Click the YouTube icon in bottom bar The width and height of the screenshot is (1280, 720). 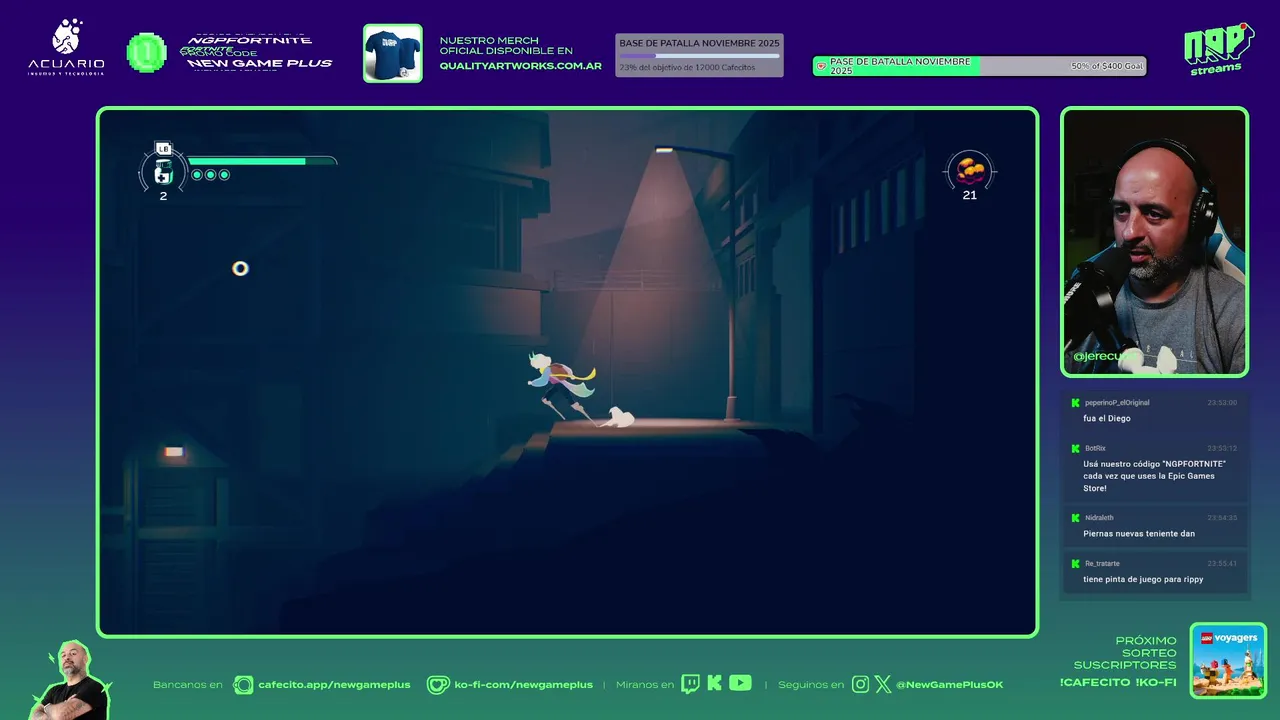[740, 683]
